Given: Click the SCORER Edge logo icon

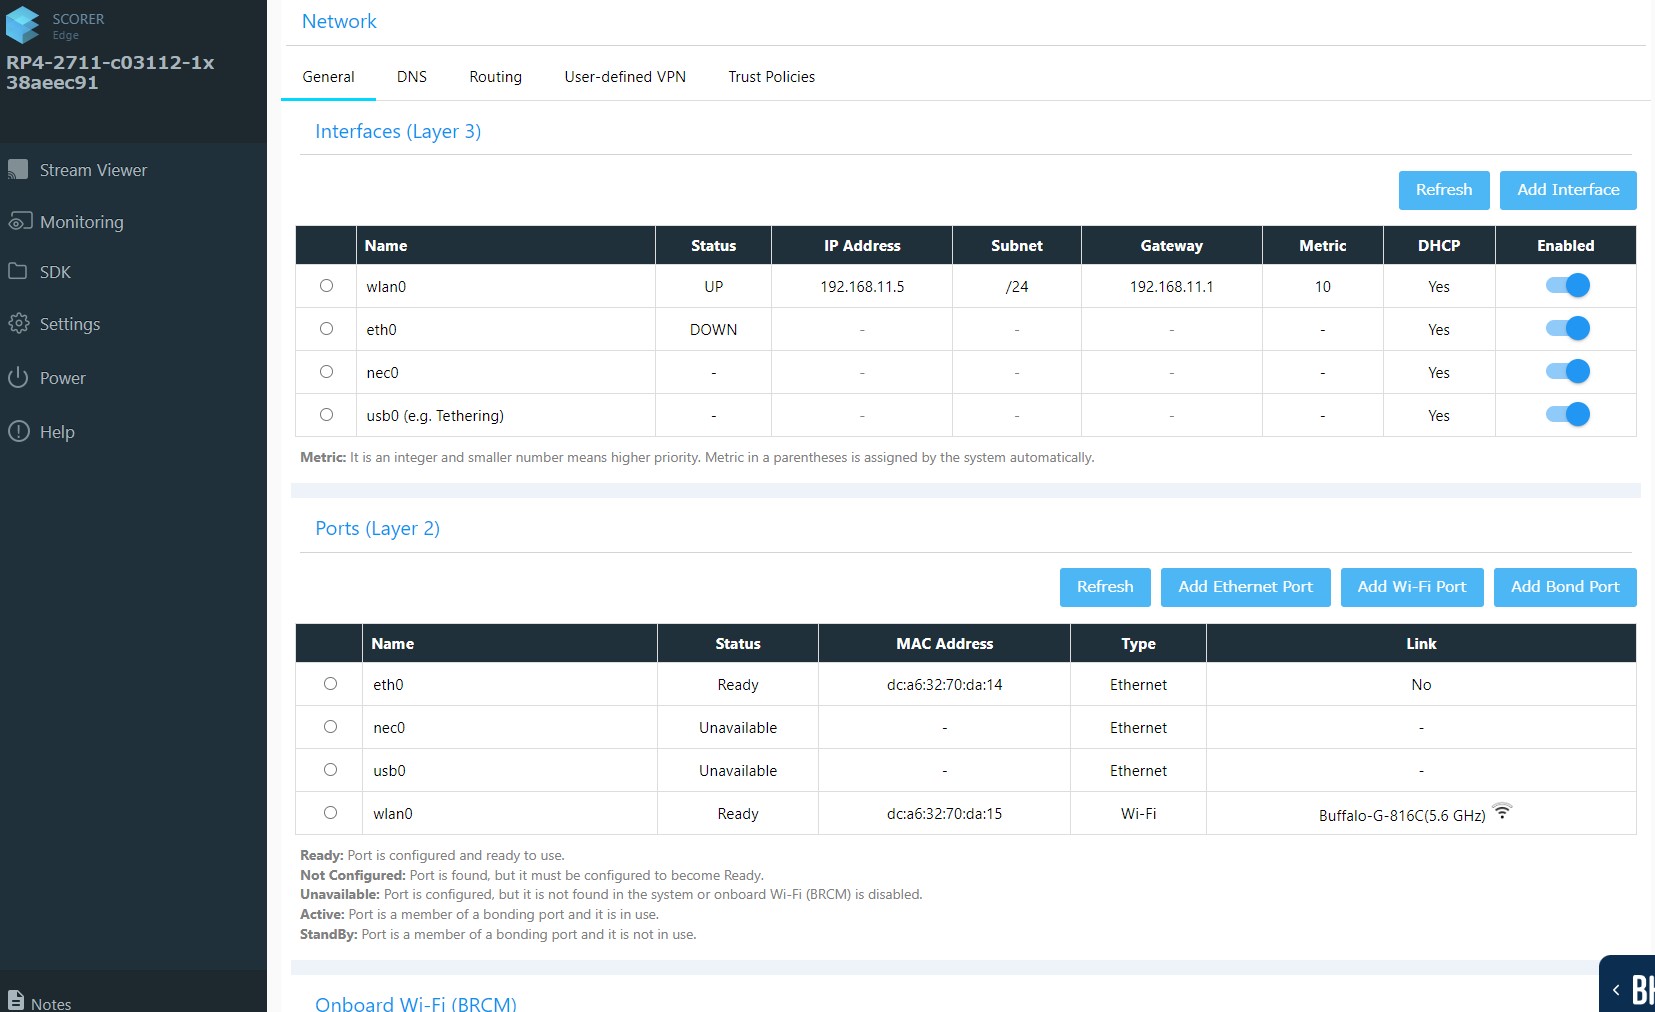Looking at the screenshot, I should coord(22,25).
